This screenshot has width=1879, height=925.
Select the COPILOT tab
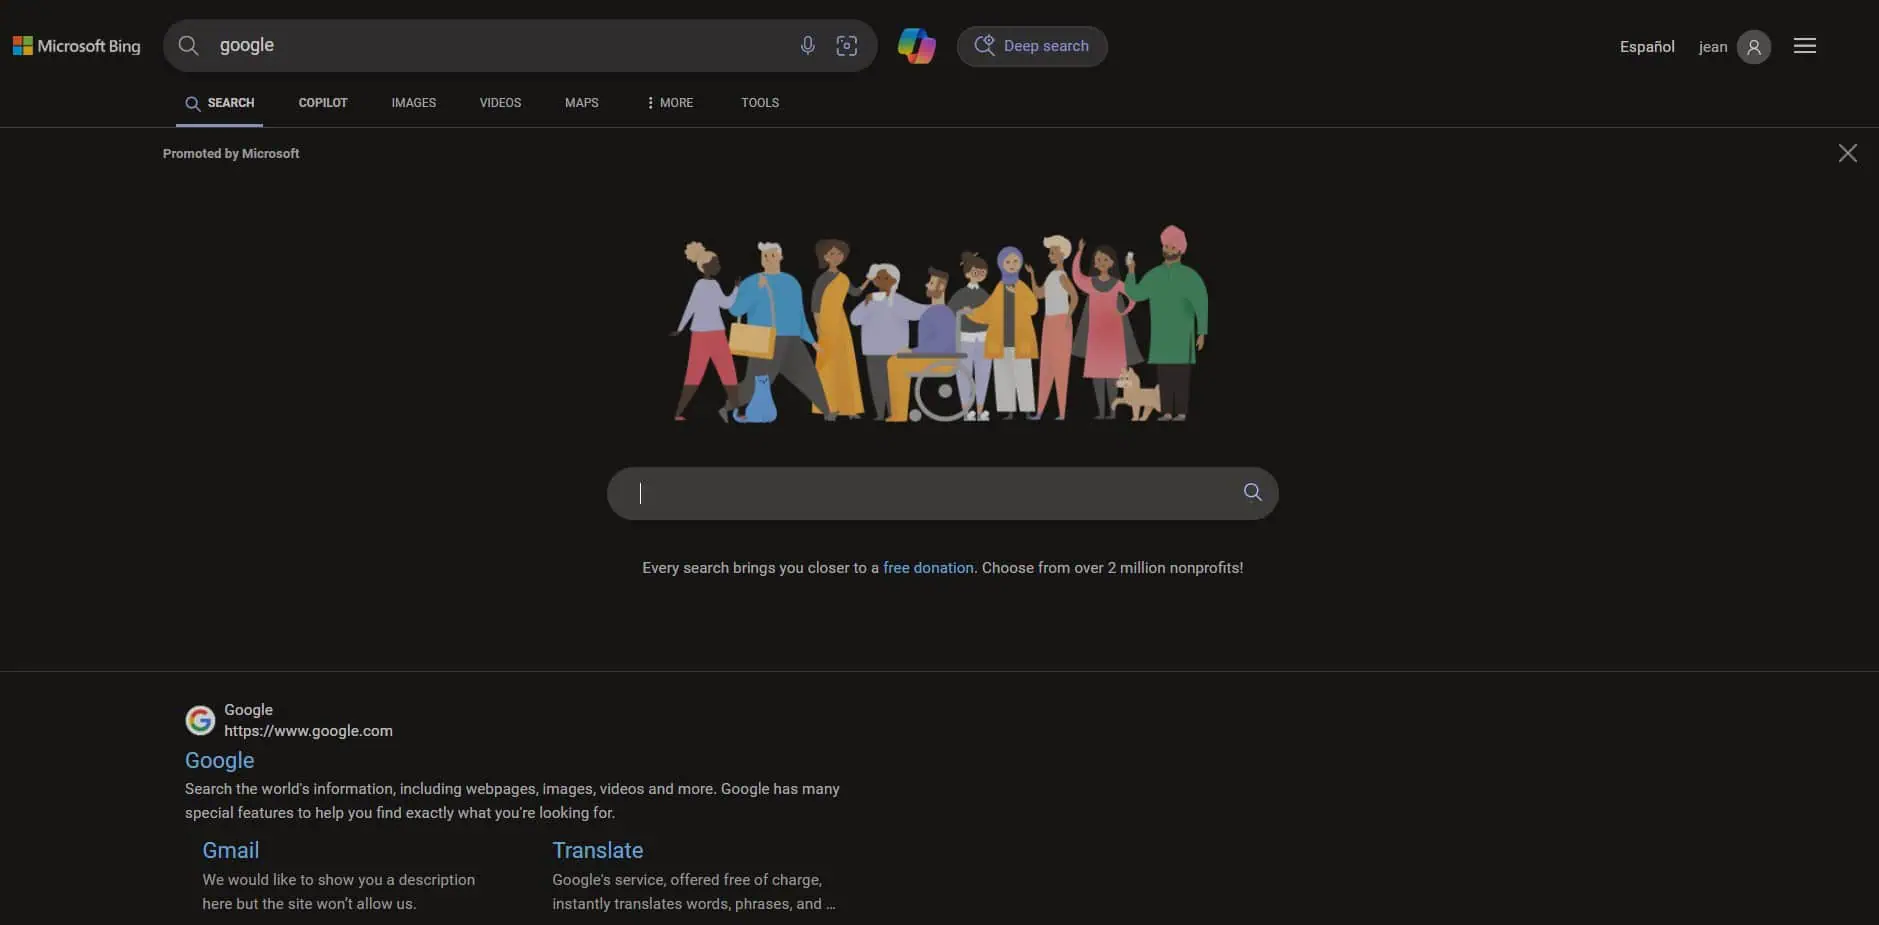coord(323,103)
